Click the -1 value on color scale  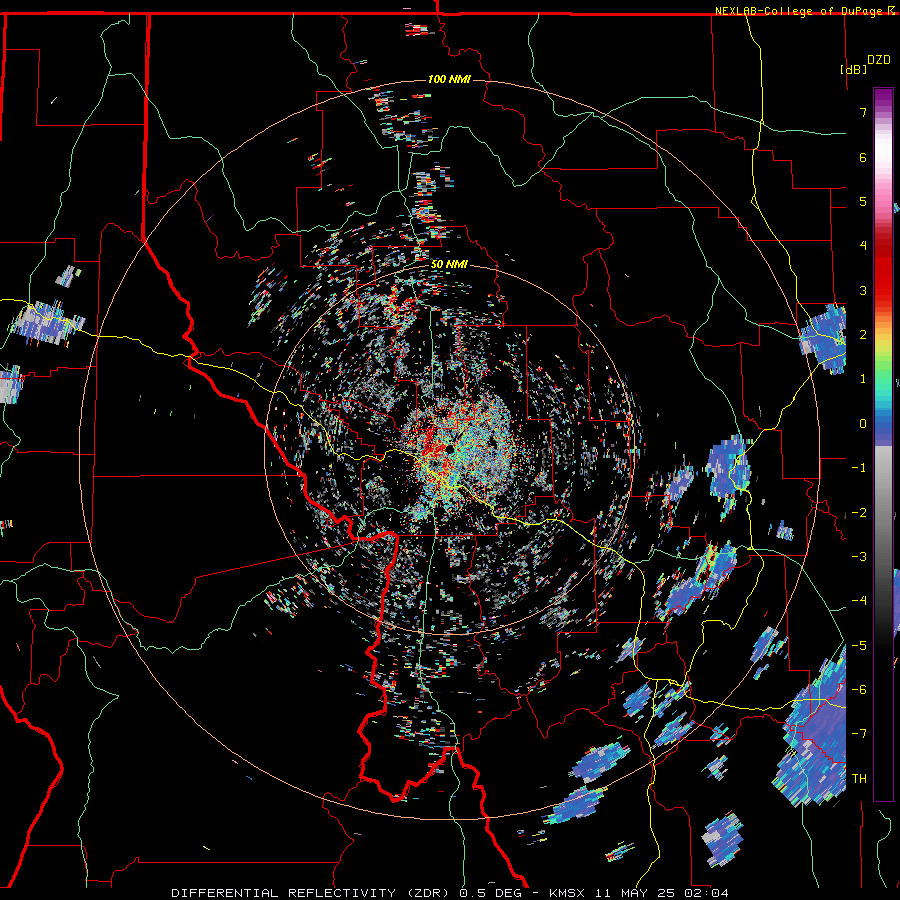pyautogui.click(x=859, y=468)
